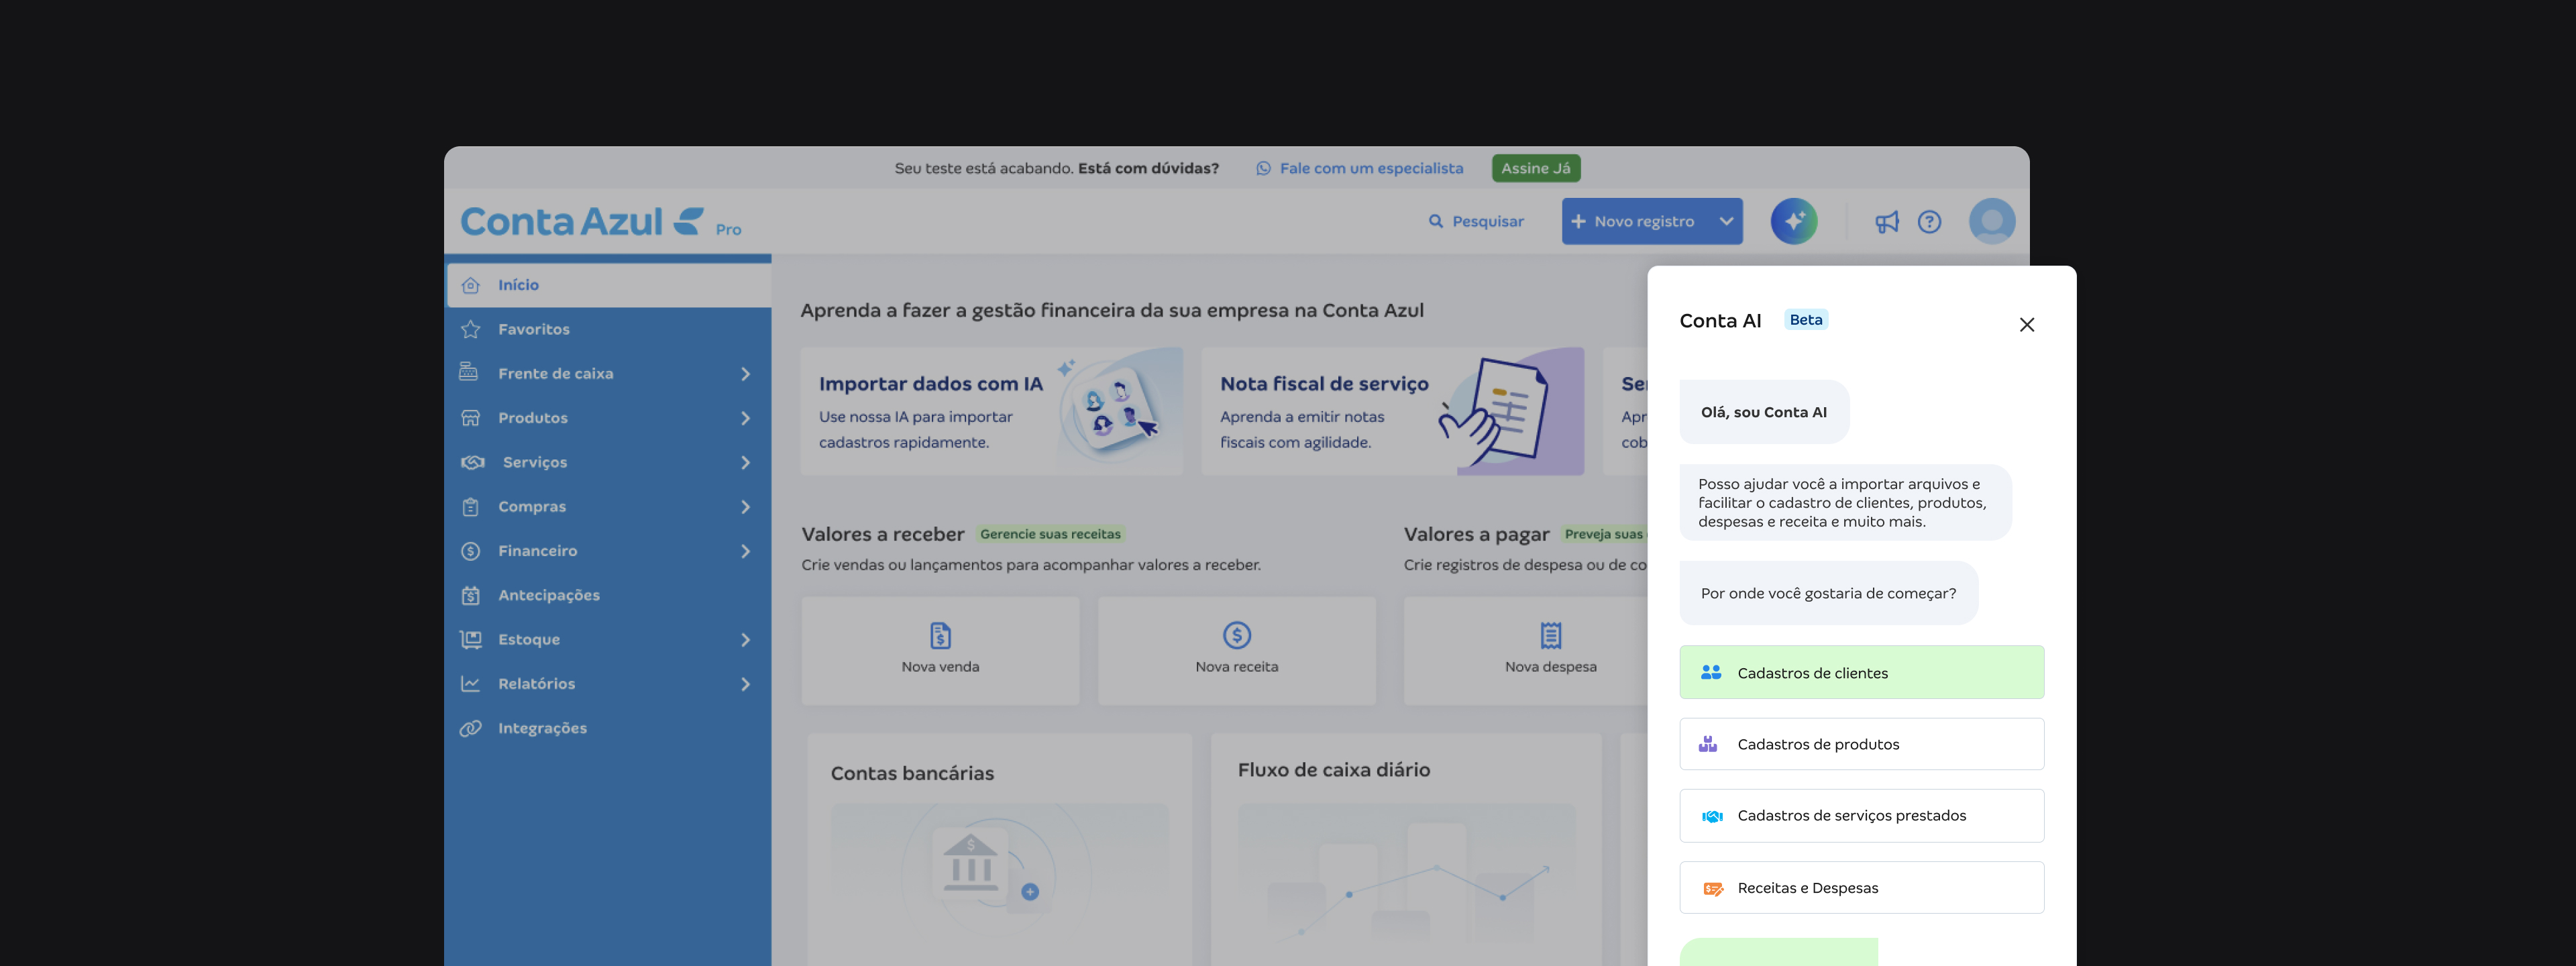Click the serviços prestados handshake icon

(x=1712, y=816)
